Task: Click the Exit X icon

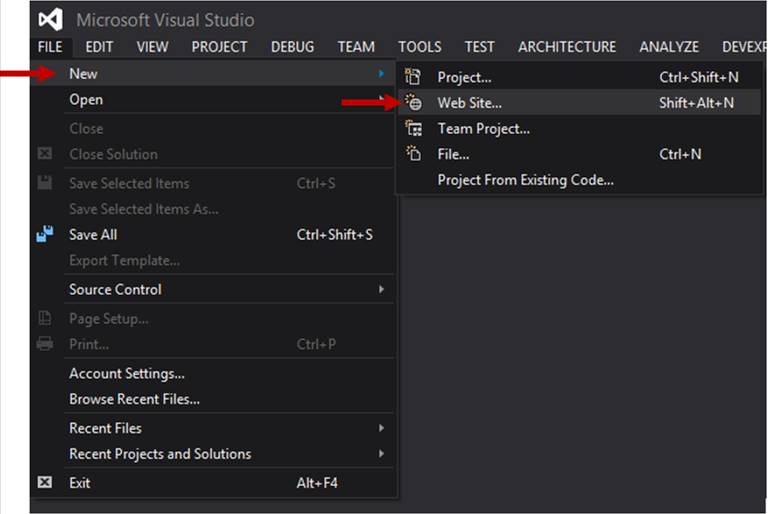Action: [x=45, y=482]
